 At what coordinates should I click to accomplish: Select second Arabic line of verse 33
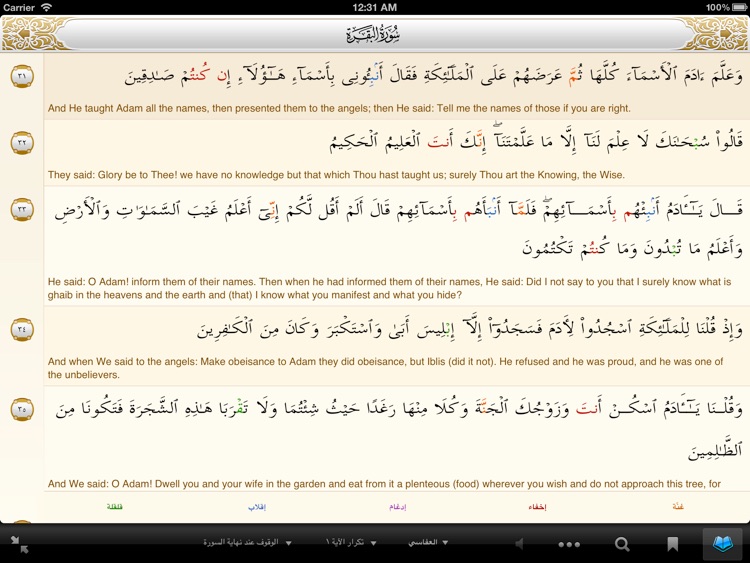coord(632,249)
